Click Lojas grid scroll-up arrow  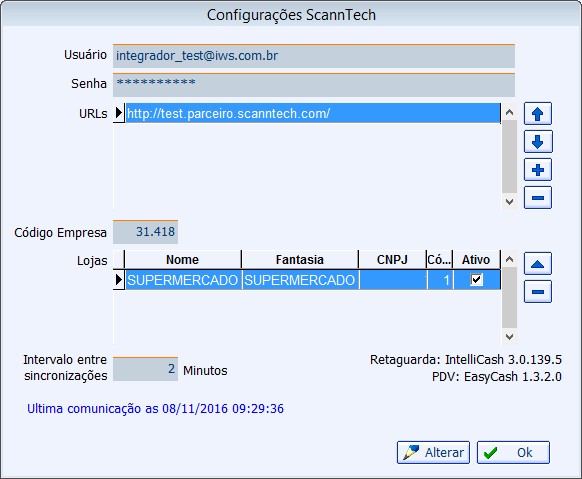(510, 259)
